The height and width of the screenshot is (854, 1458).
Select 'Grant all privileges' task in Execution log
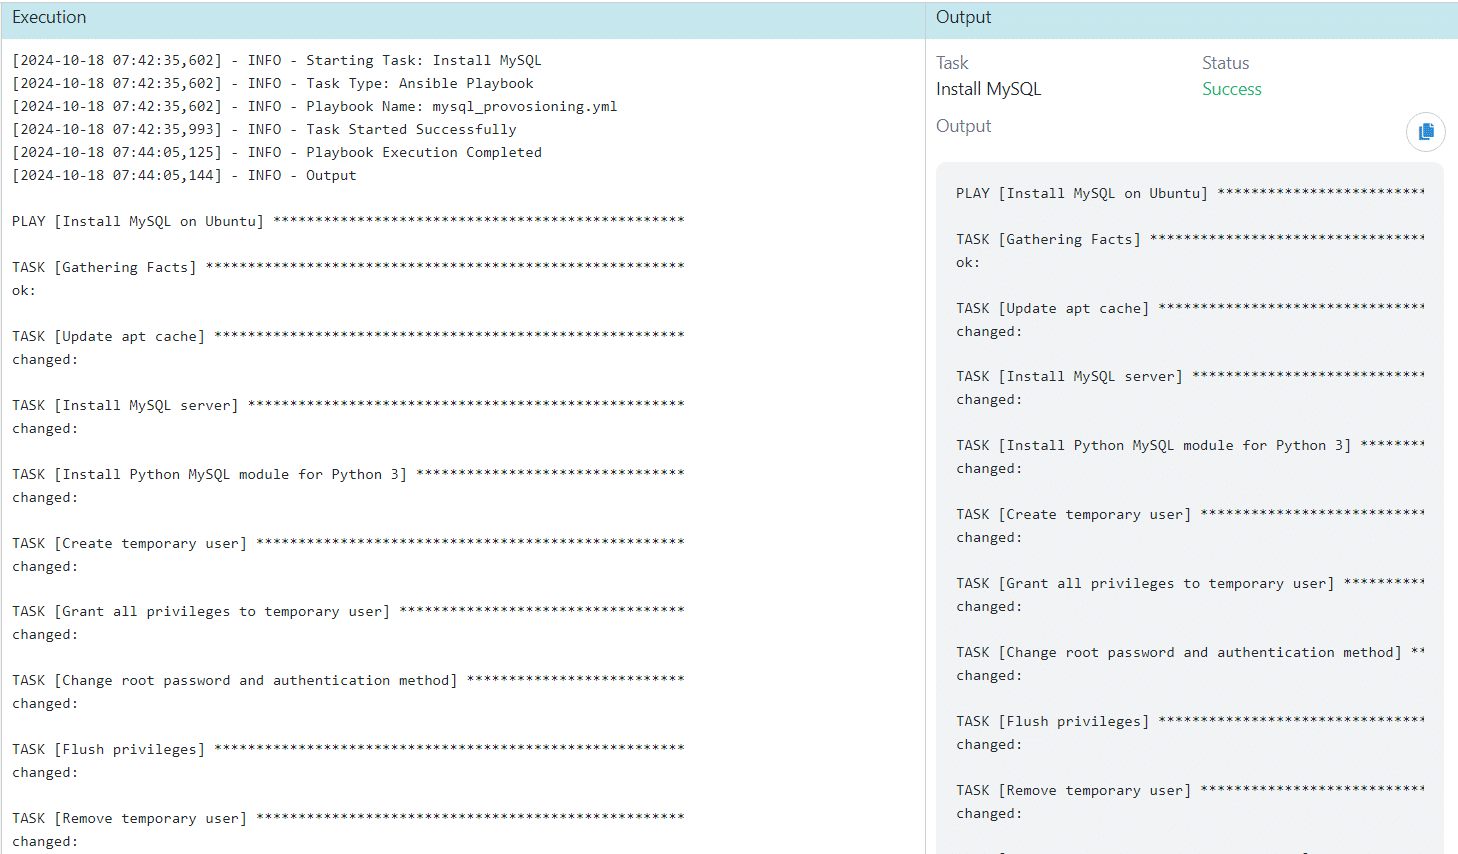tap(348, 612)
